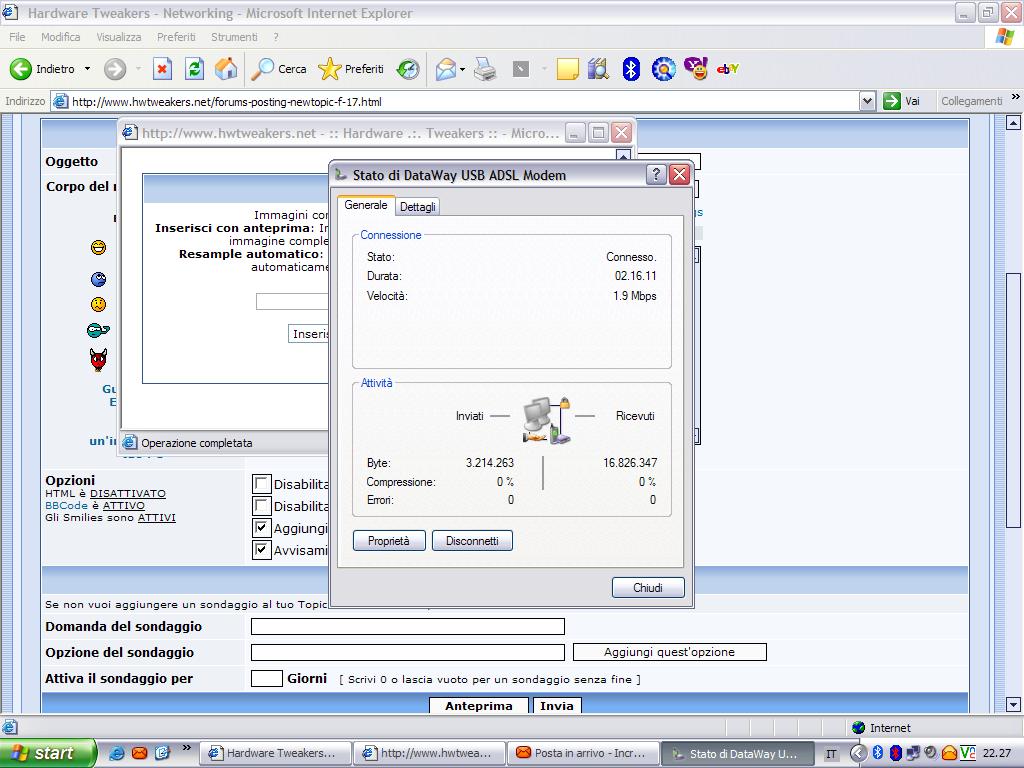Open the Bluetooth toolbar icon

[631, 69]
